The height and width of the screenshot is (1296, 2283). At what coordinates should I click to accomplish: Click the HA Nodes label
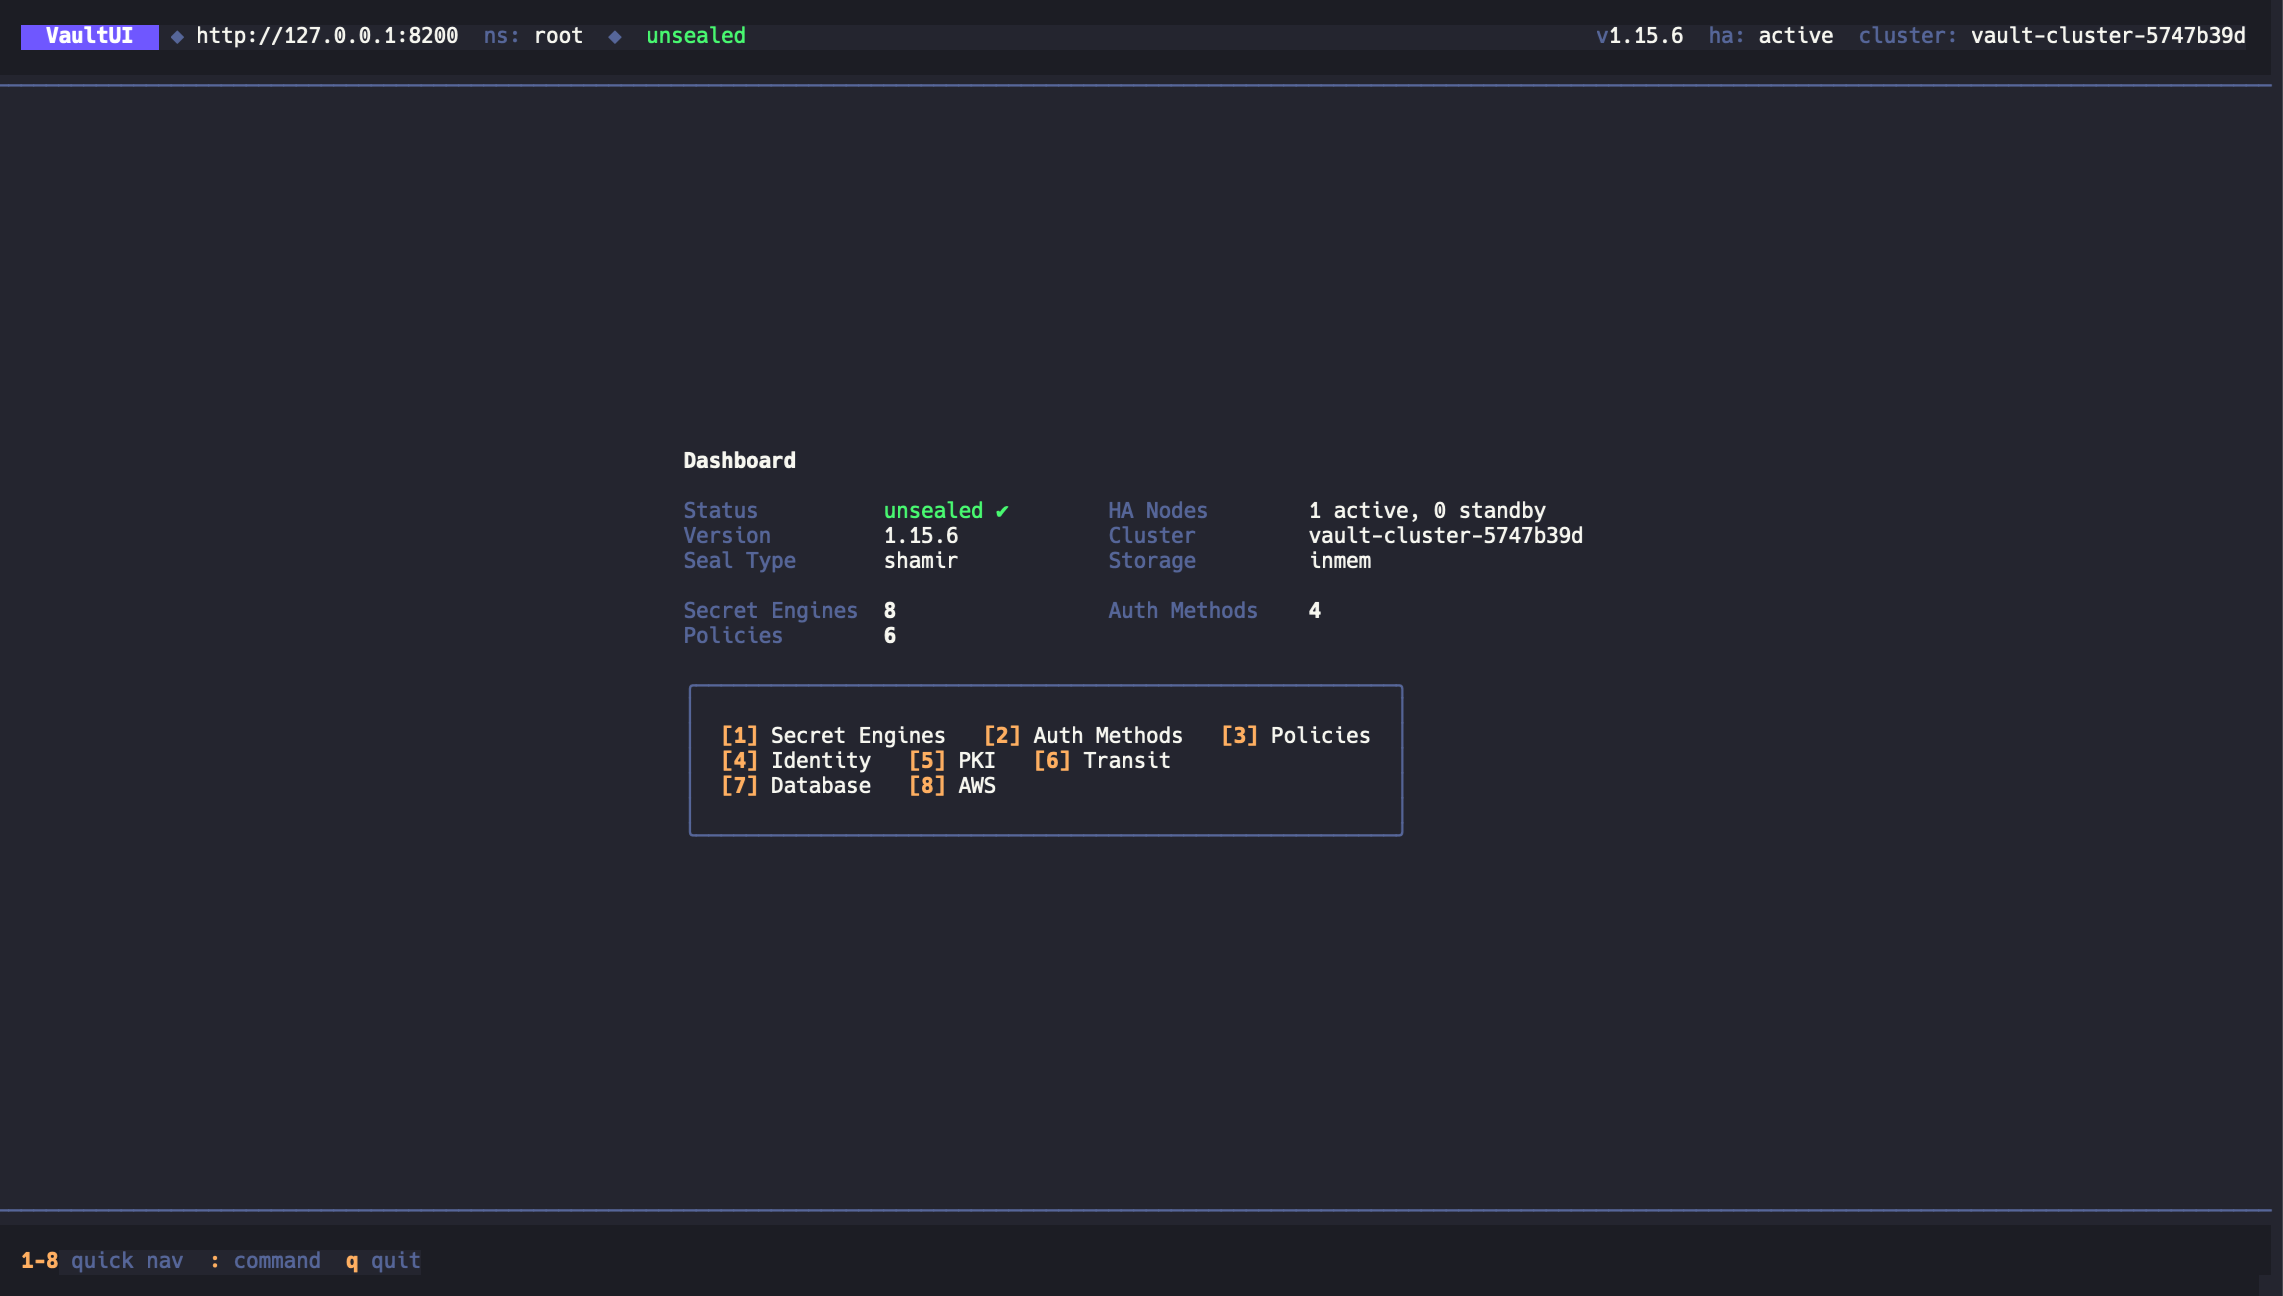click(1158, 511)
